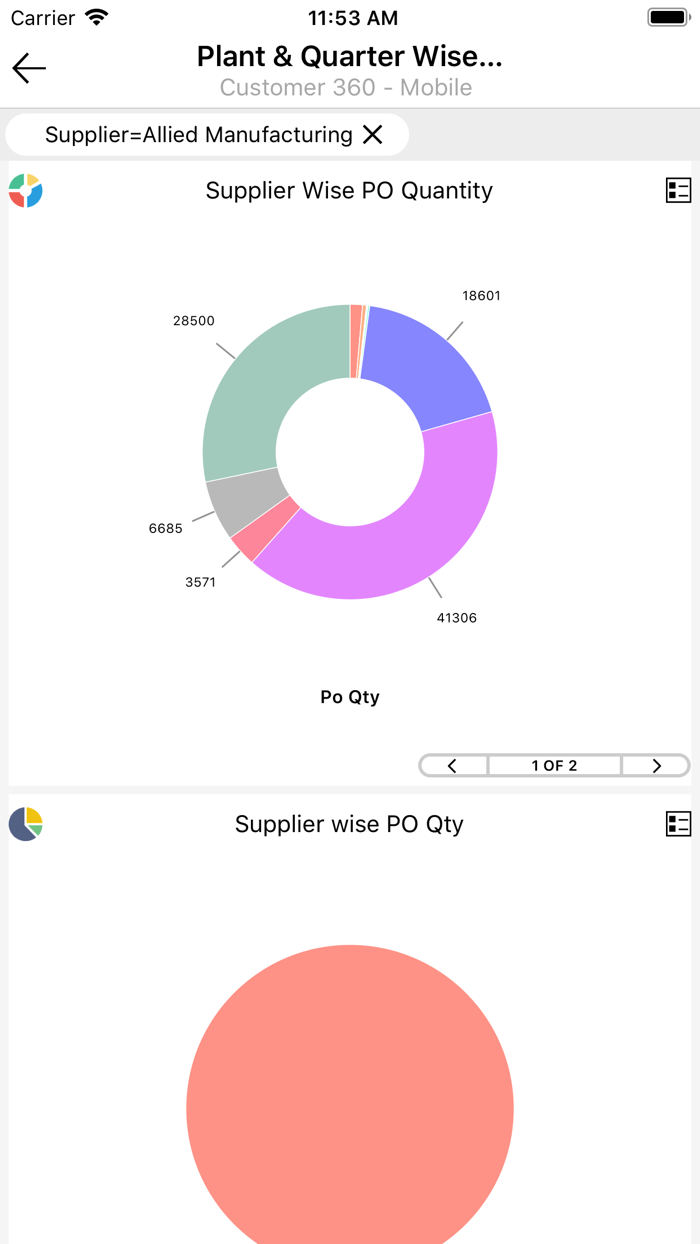Tap the colorful pie chart icon beside Supplier Wise PO Quantity
Screen dimensions: 700x1244
pyautogui.click(x=25, y=190)
